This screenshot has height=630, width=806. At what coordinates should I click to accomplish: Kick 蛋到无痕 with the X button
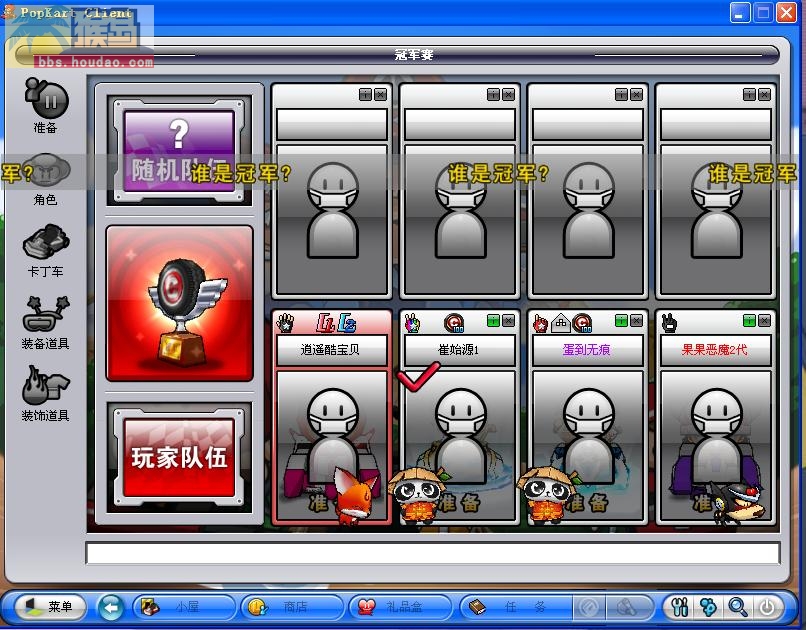click(x=636, y=321)
